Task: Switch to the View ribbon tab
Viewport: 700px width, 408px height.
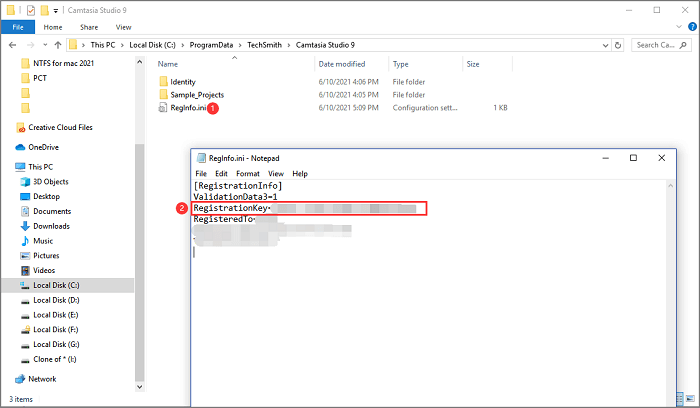Action: pyautogui.click(x=123, y=27)
